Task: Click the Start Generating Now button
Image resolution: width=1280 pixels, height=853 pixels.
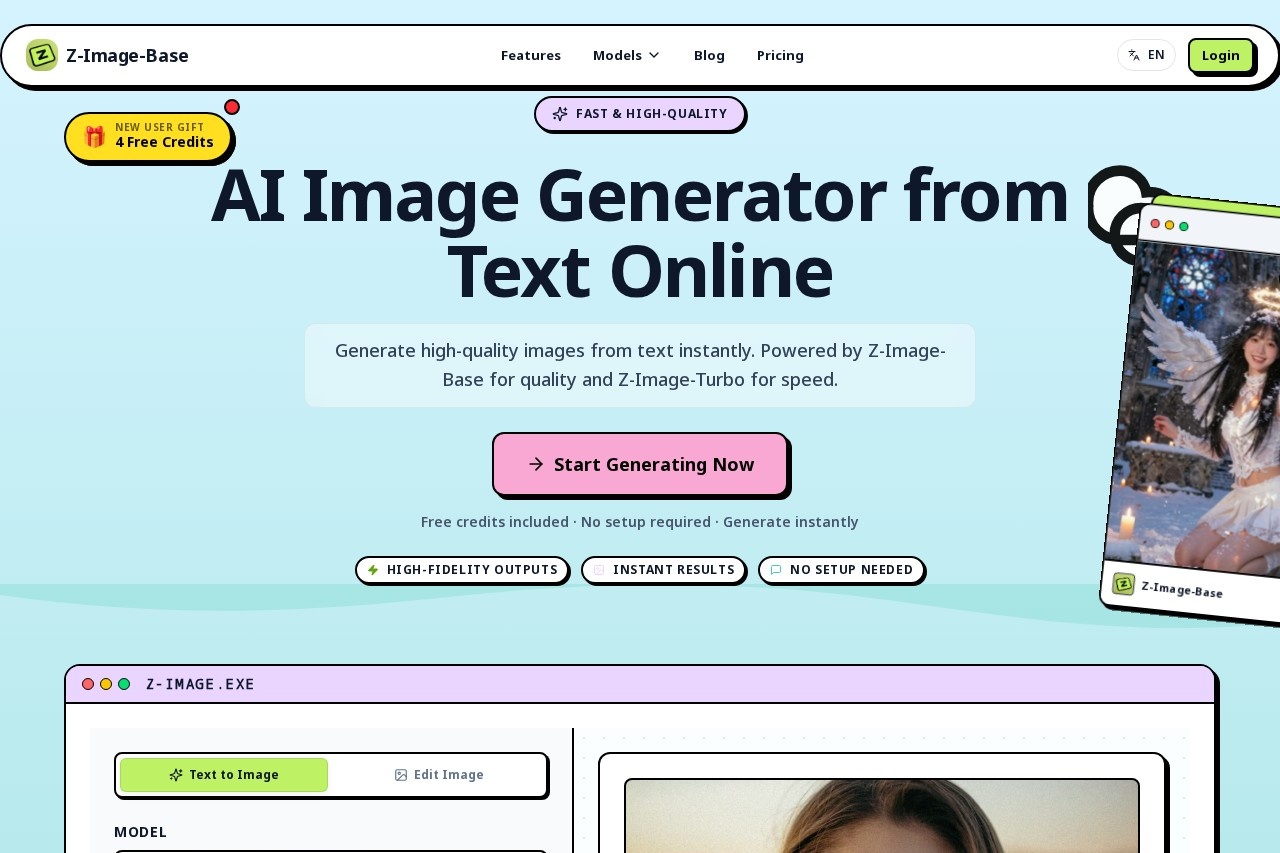Action: coord(640,464)
